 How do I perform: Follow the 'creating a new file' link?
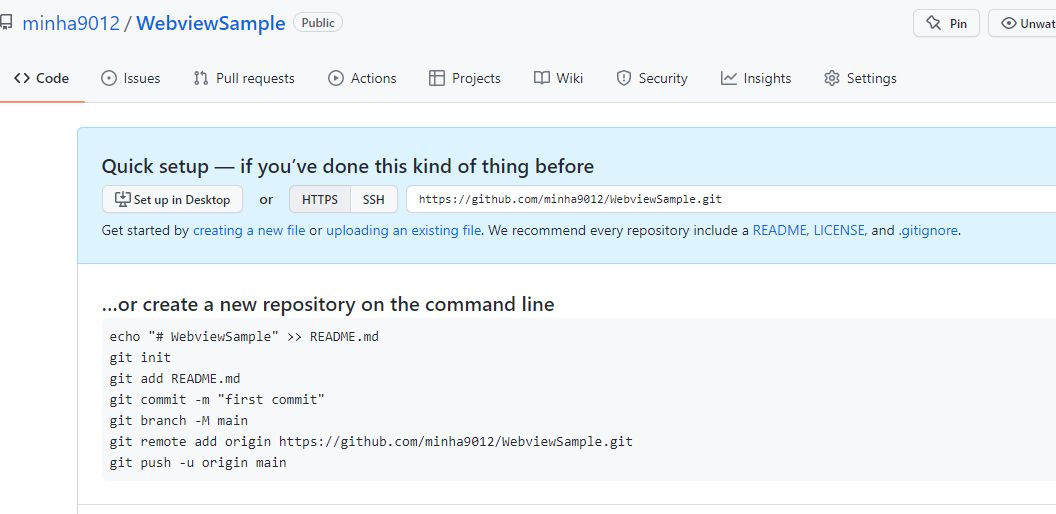coord(249,230)
